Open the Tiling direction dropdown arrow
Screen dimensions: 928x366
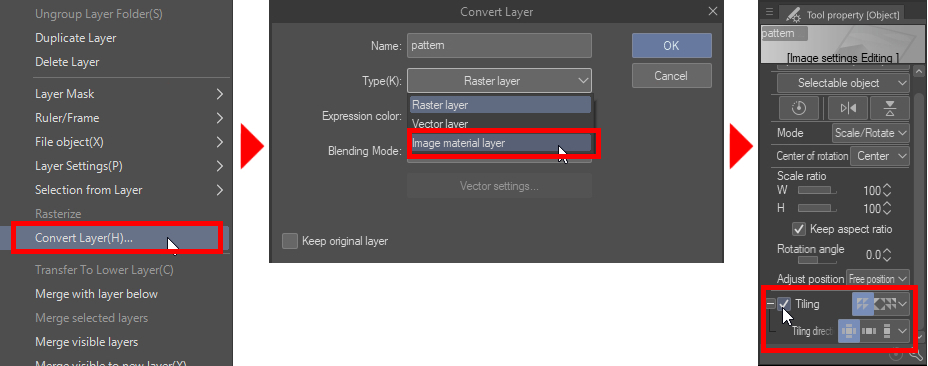click(x=903, y=331)
